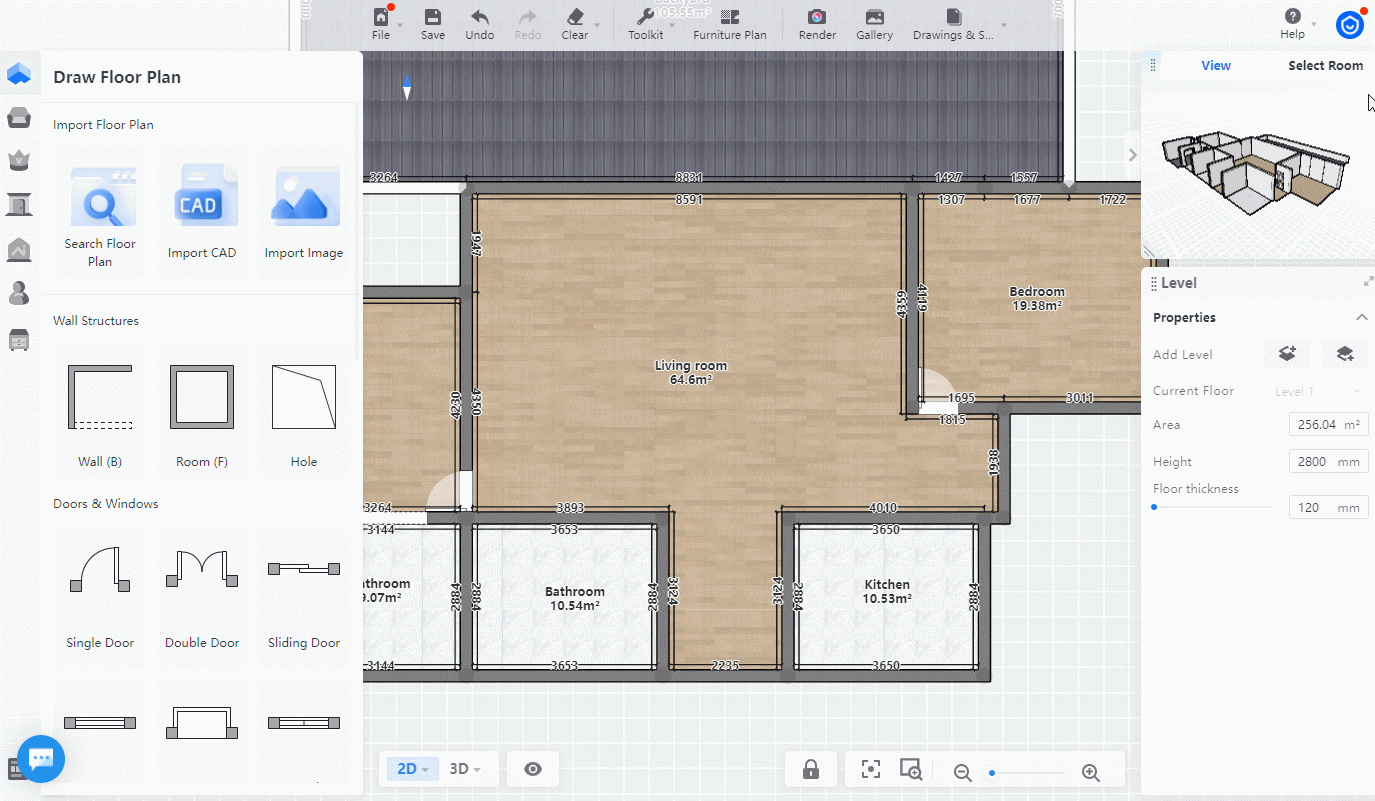Select the Living room label
Image resolution: width=1375 pixels, height=801 pixels.
click(691, 372)
